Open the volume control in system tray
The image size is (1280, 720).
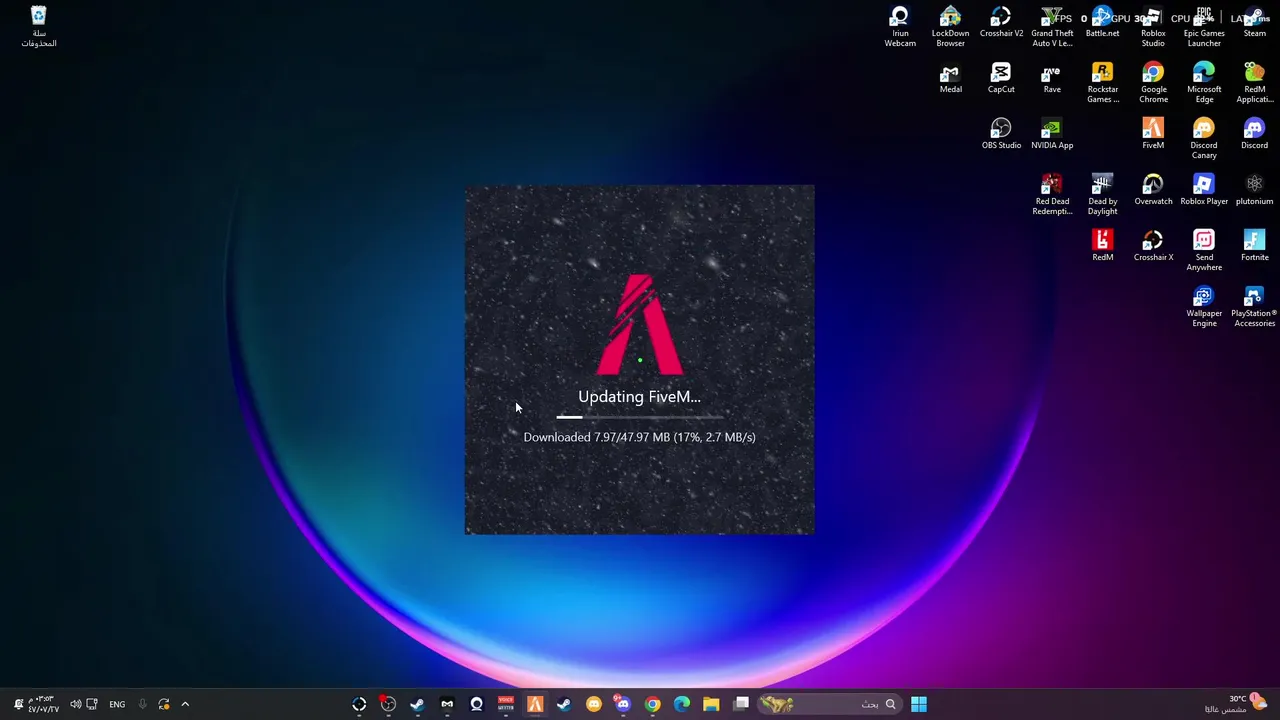[75, 704]
